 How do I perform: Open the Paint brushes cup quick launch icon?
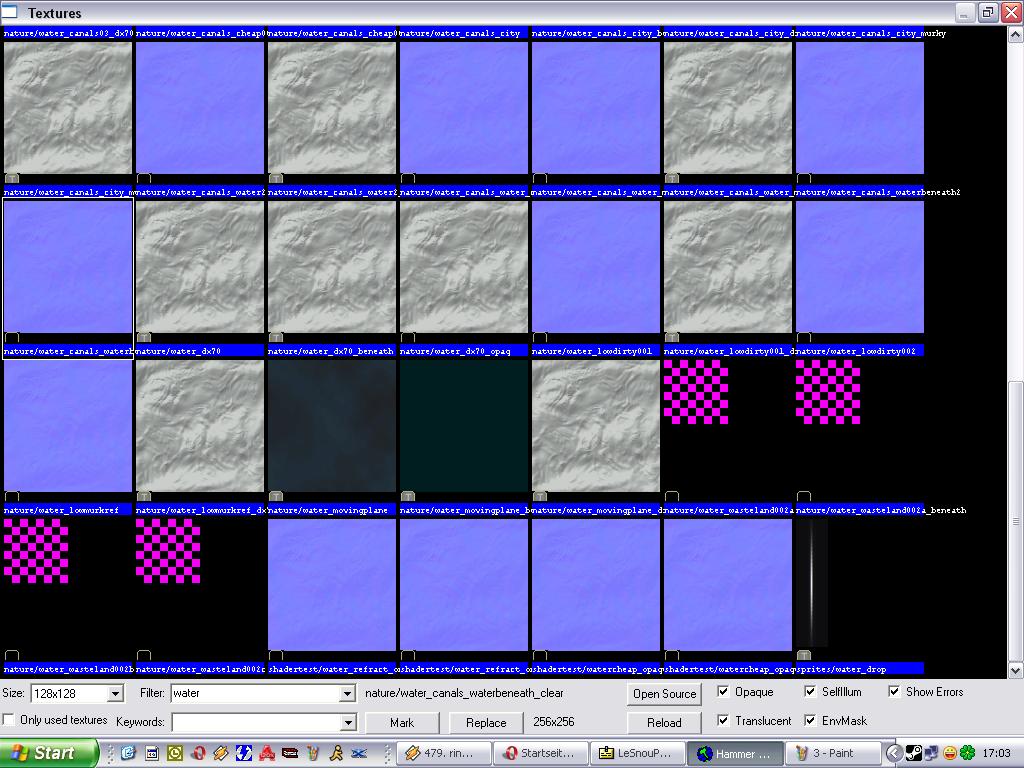point(313,753)
